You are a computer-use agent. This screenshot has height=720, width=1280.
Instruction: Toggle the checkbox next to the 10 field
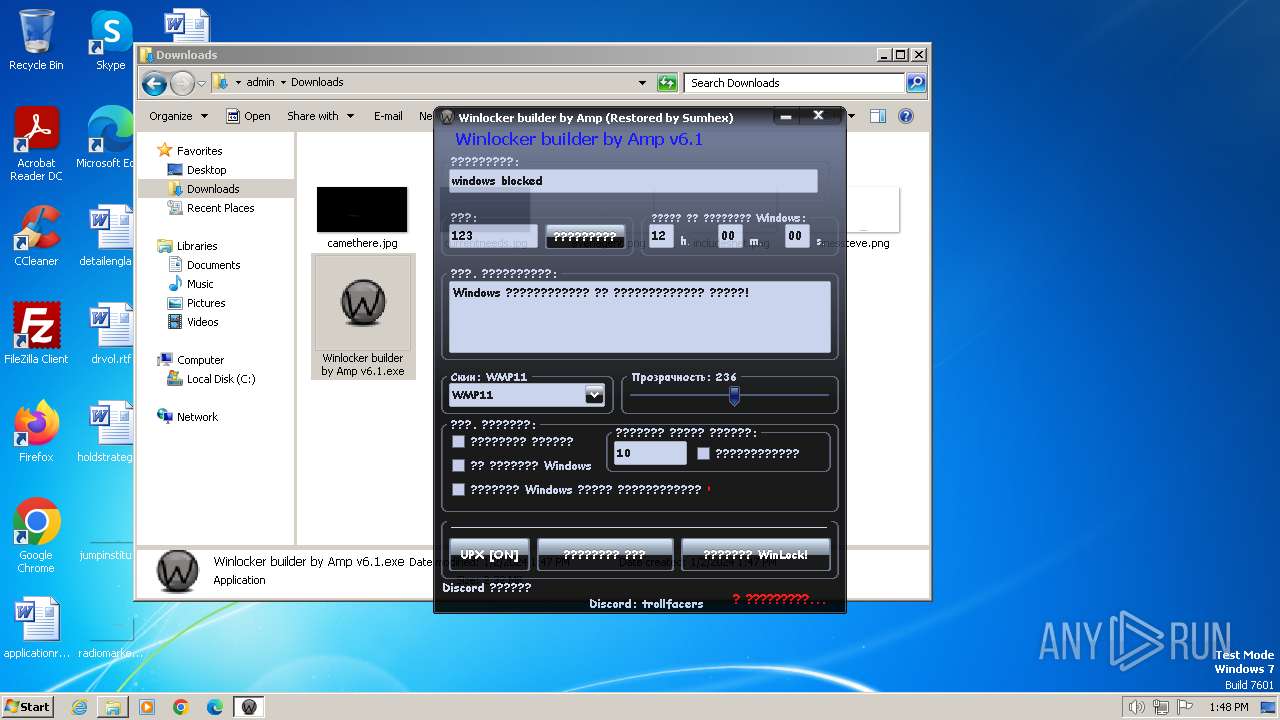tap(703, 453)
